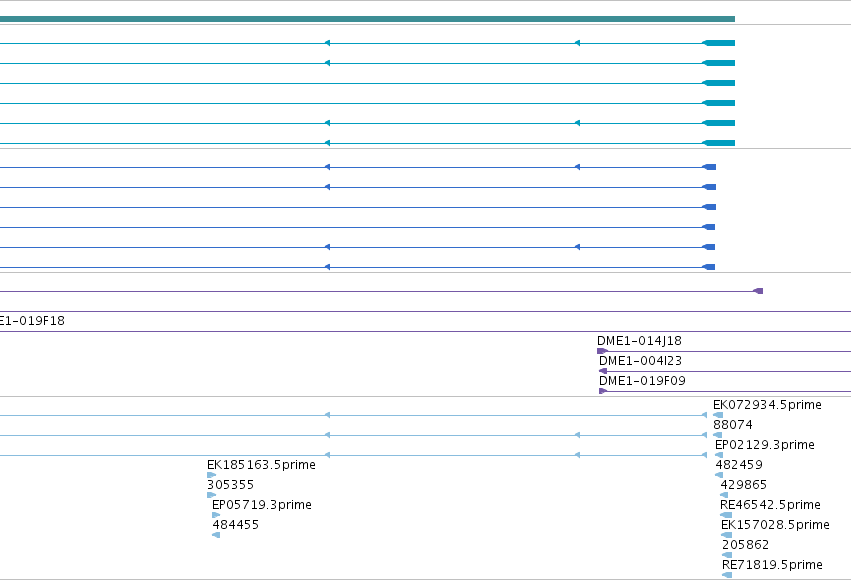Click the DME1-019F09 clone label
The width and height of the screenshot is (851, 580).
(x=642, y=381)
